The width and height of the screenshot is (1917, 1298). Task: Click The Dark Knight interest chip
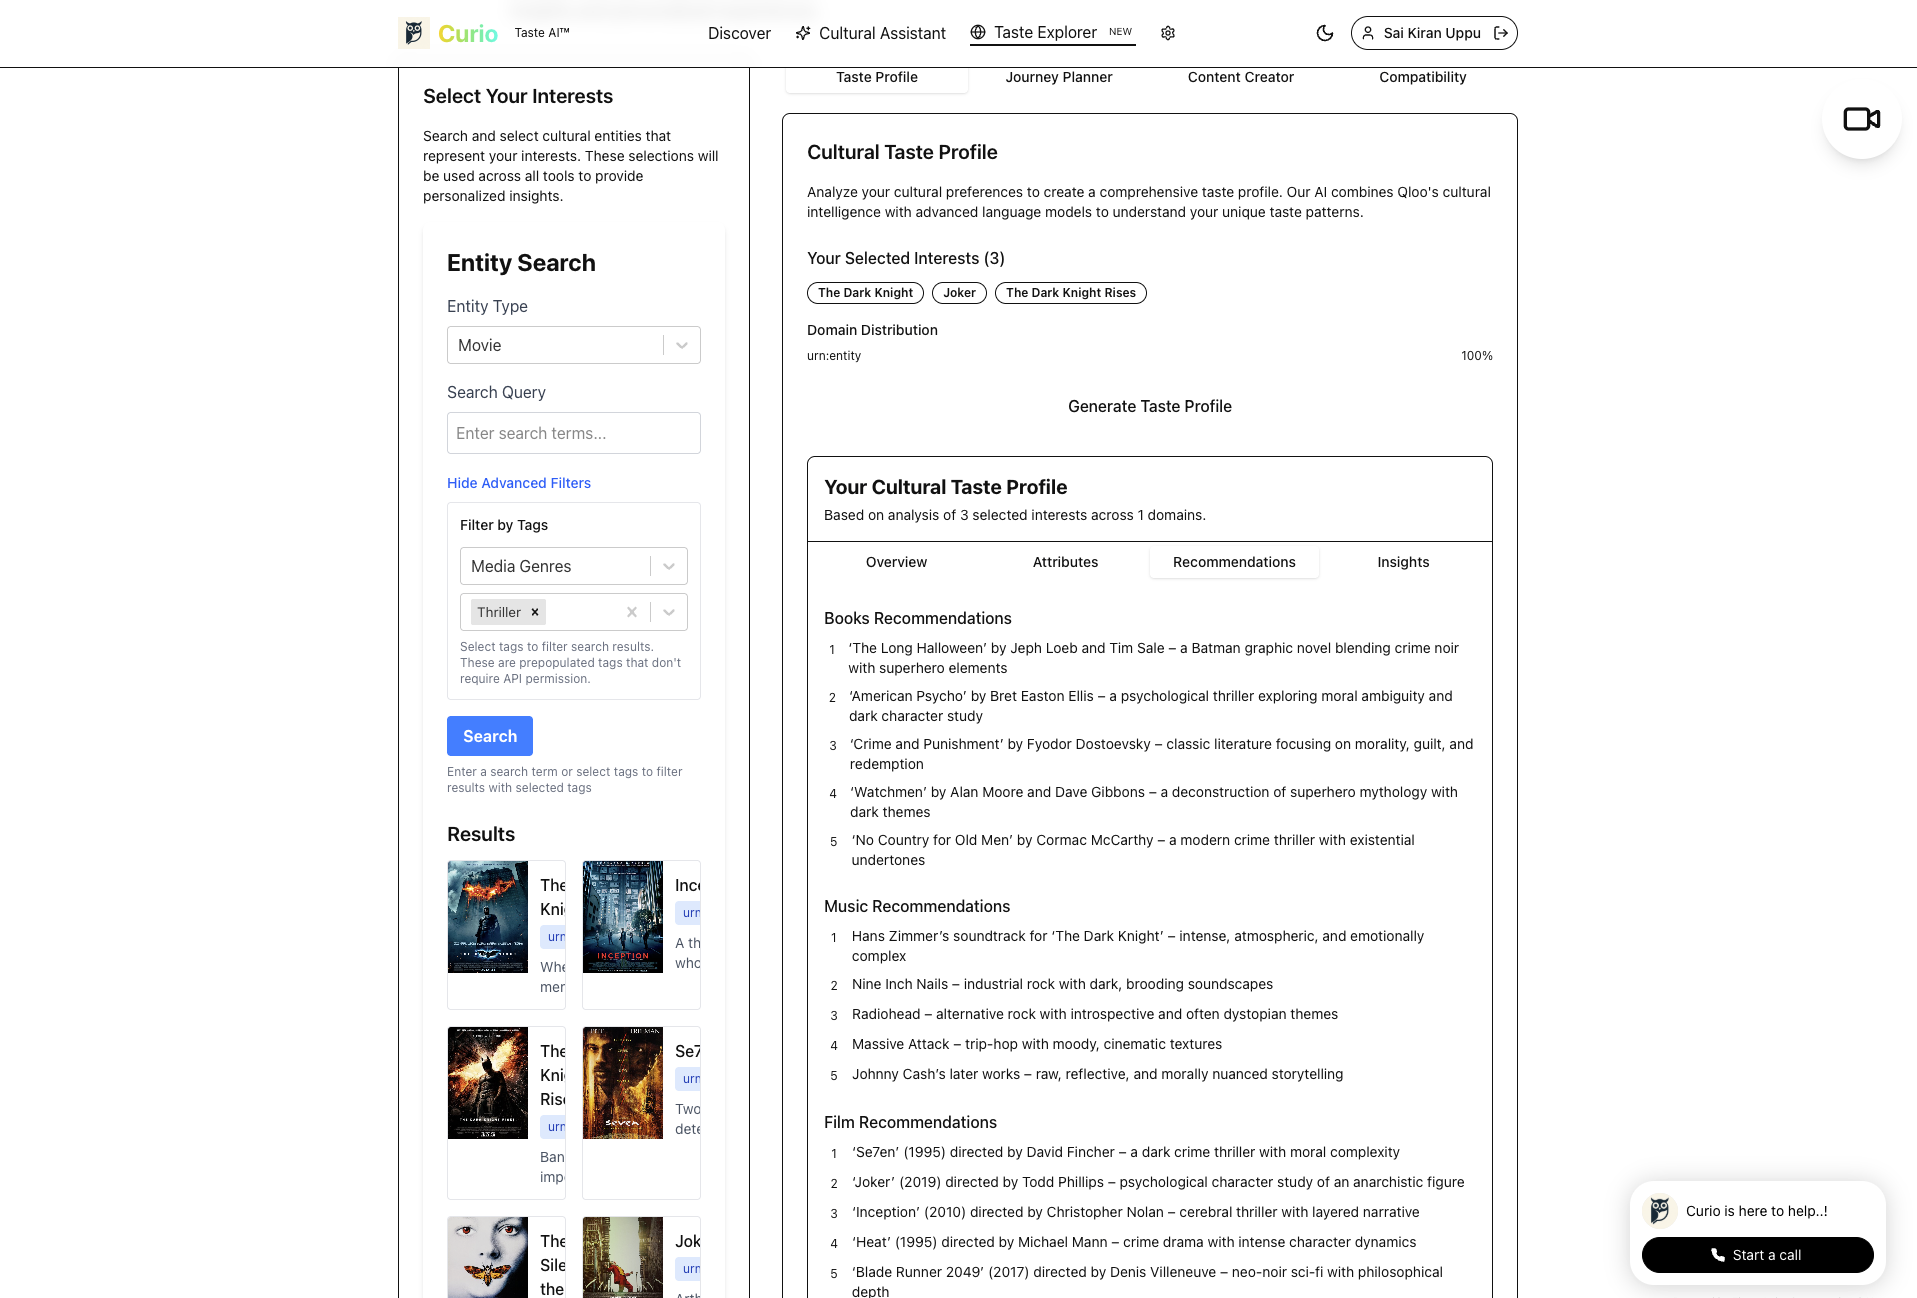(865, 293)
